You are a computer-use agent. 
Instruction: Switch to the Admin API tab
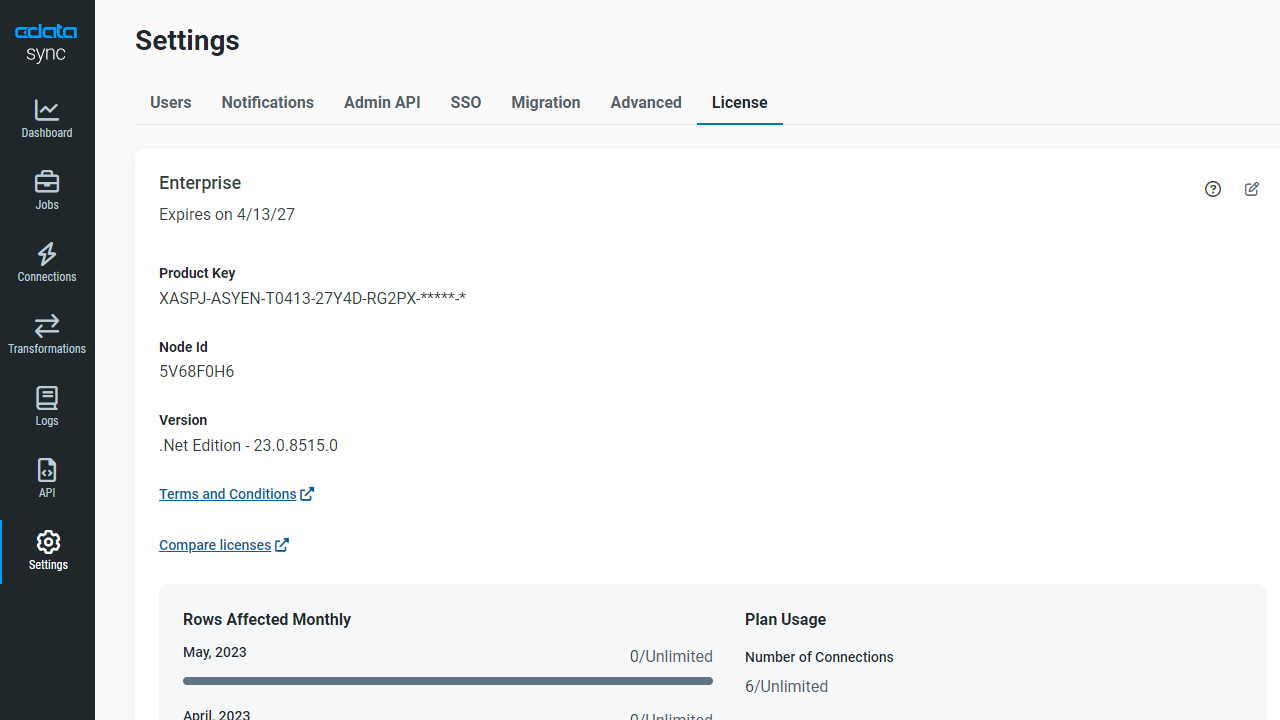click(382, 103)
